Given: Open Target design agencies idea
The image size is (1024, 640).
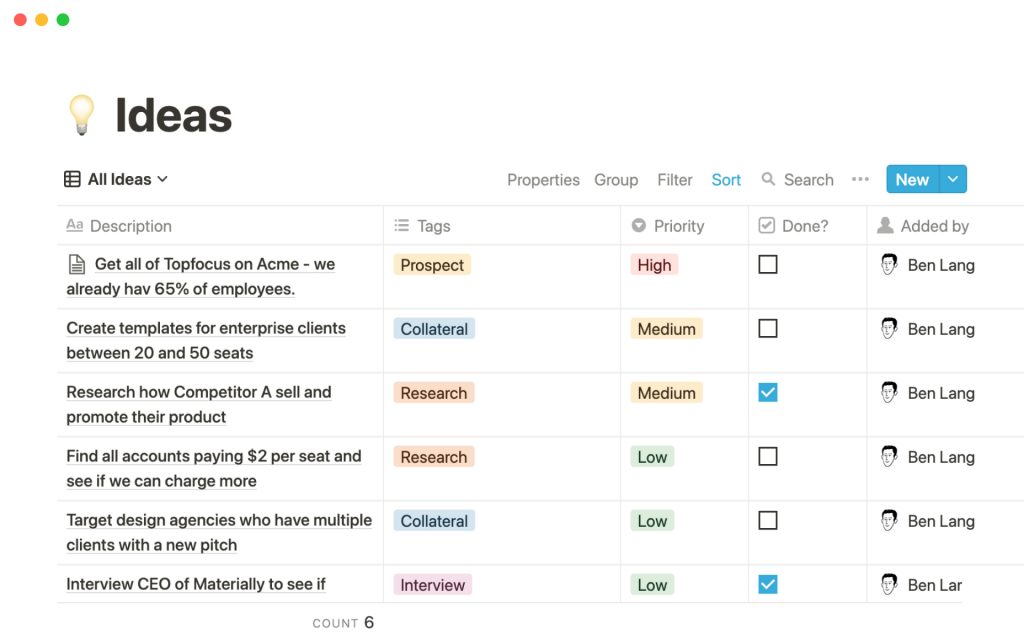Looking at the screenshot, I should pyautogui.click(x=219, y=532).
